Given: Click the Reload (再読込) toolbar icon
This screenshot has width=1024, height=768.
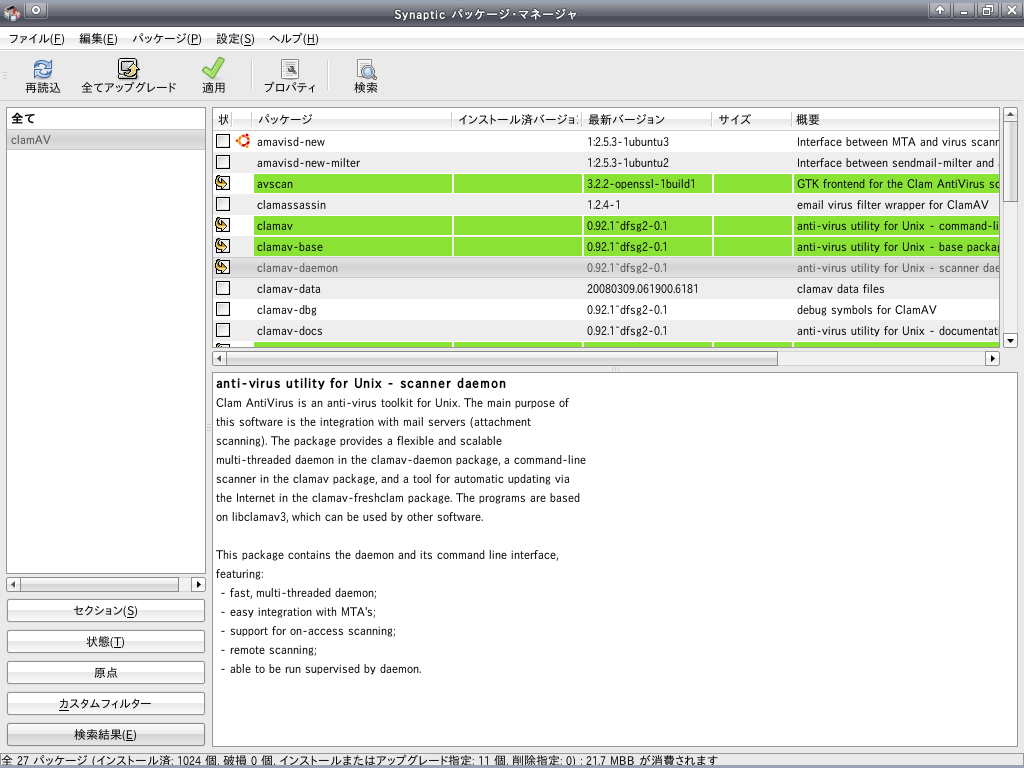Looking at the screenshot, I should (x=42, y=69).
